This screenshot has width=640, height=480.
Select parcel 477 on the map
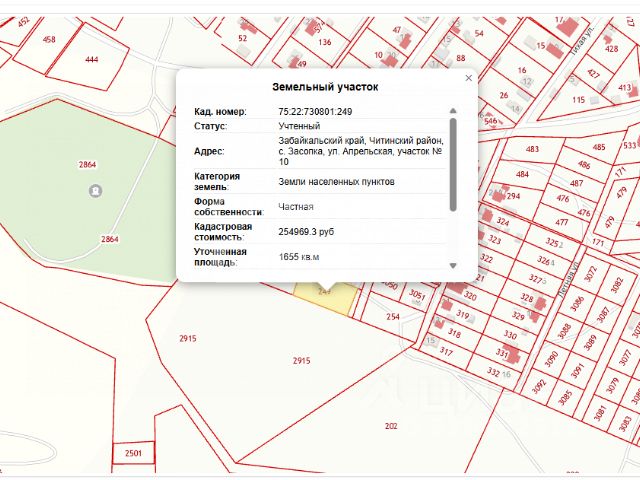(x=562, y=222)
